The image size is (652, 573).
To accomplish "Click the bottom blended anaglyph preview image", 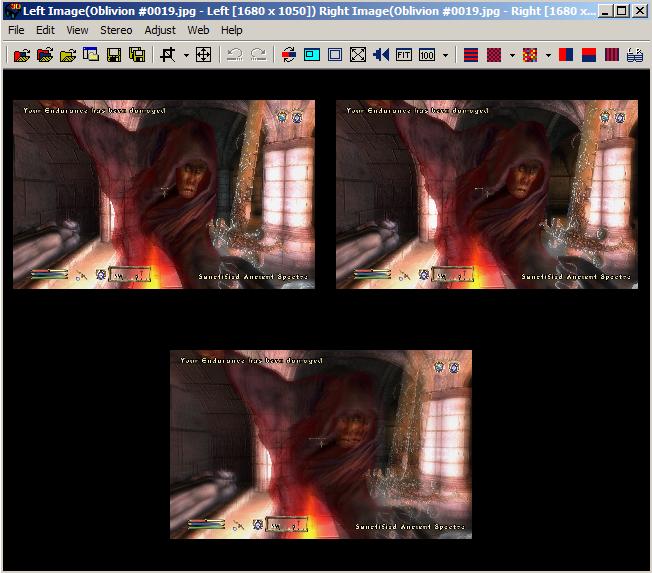I will pyautogui.click(x=321, y=444).
